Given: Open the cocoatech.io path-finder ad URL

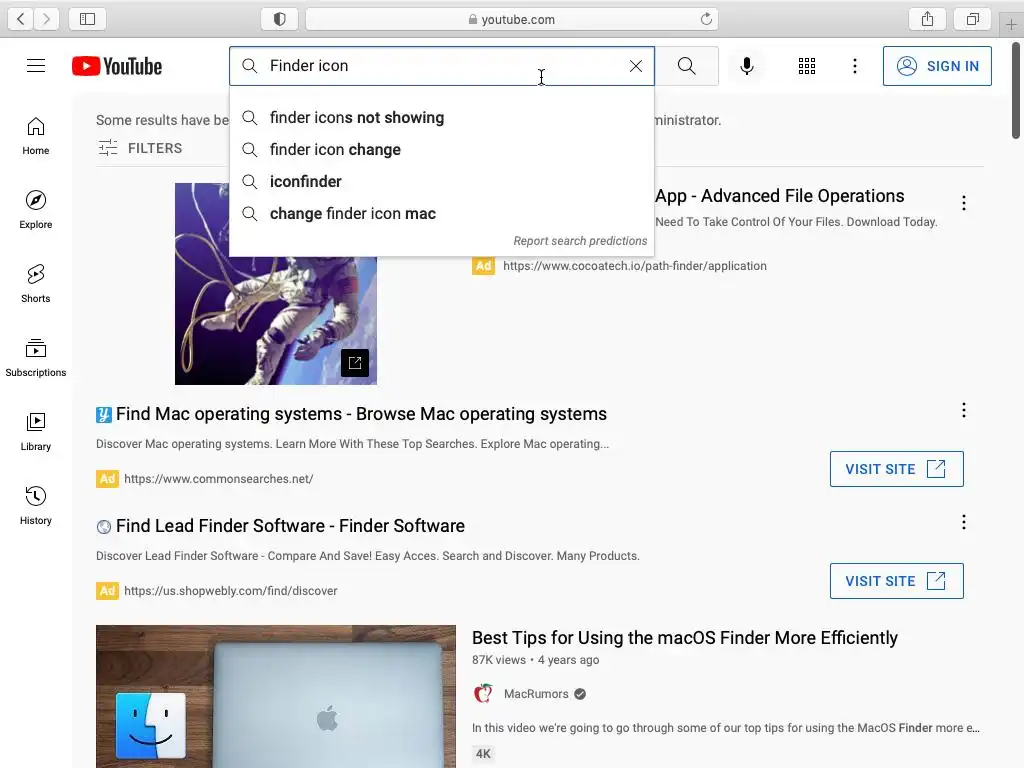Looking at the screenshot, I should point(634,266).
